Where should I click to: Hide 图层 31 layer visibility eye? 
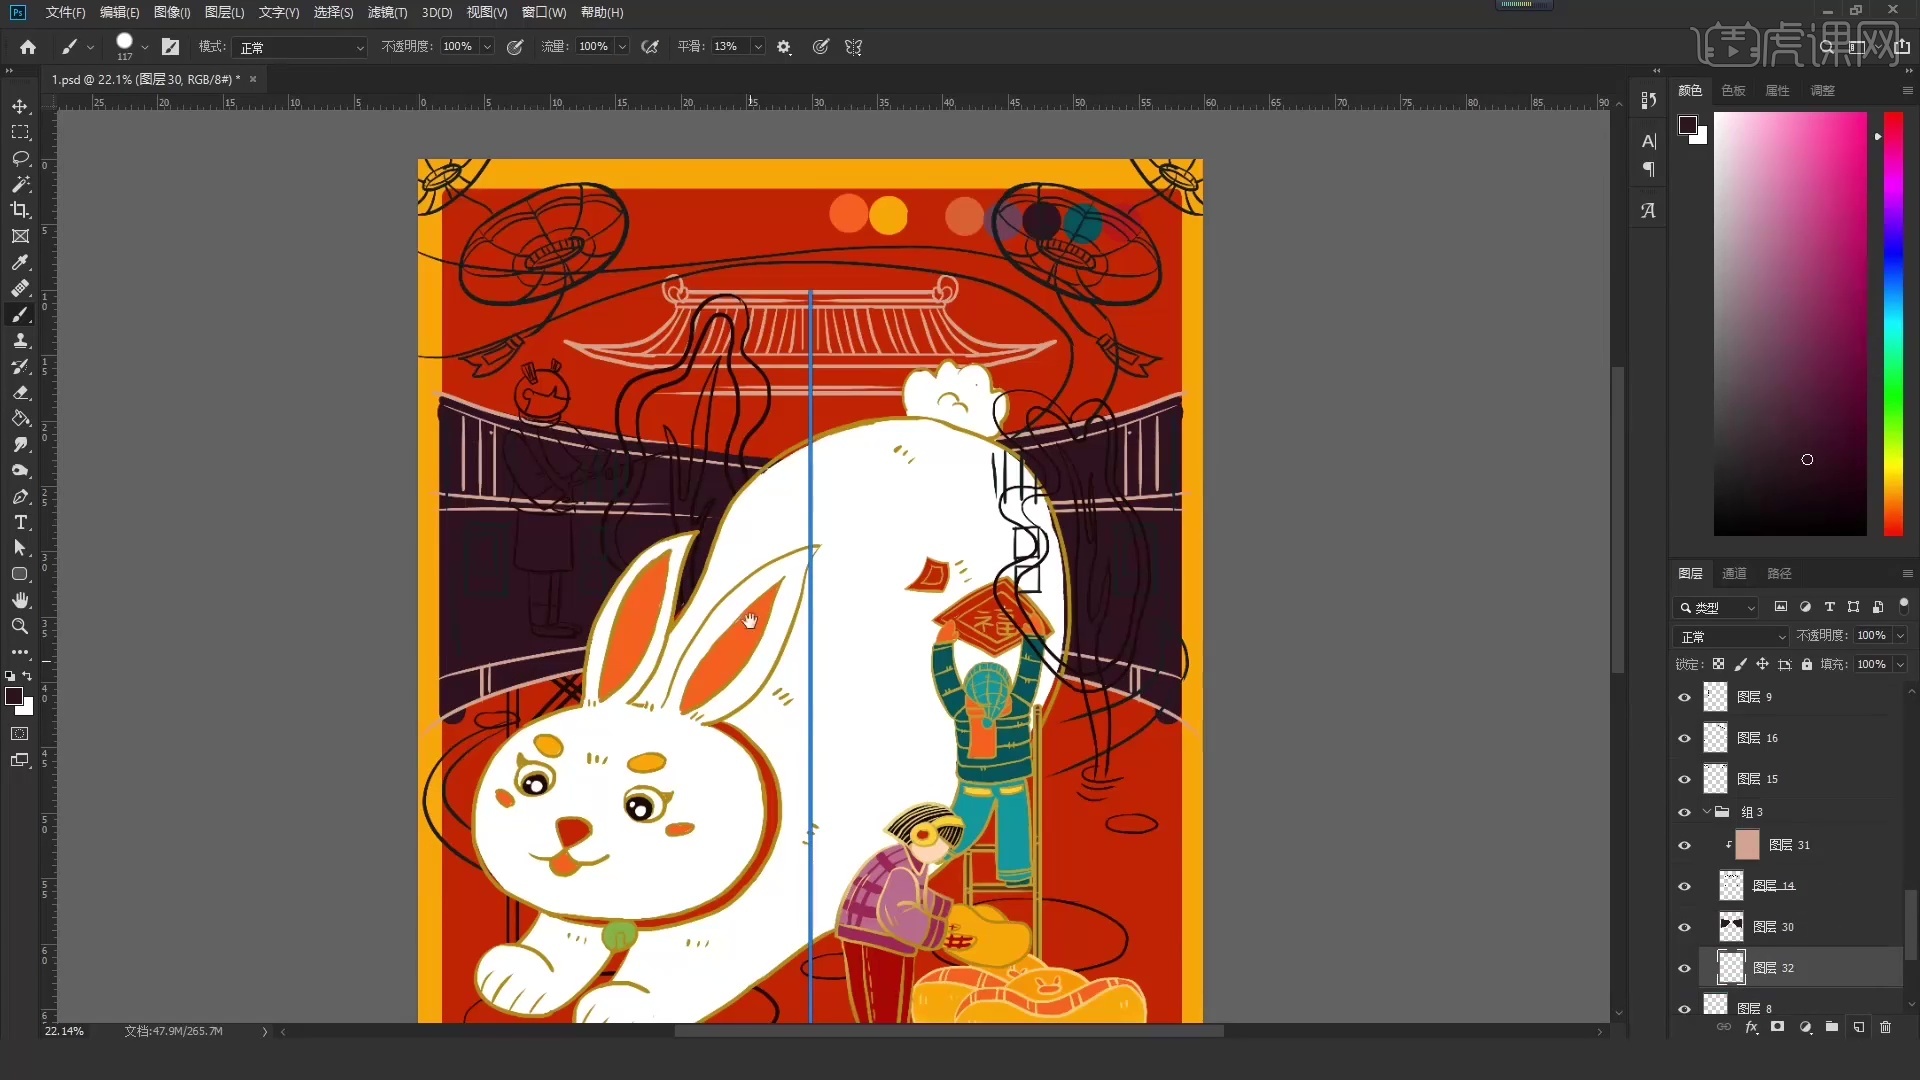click(x=1684, y=845)
